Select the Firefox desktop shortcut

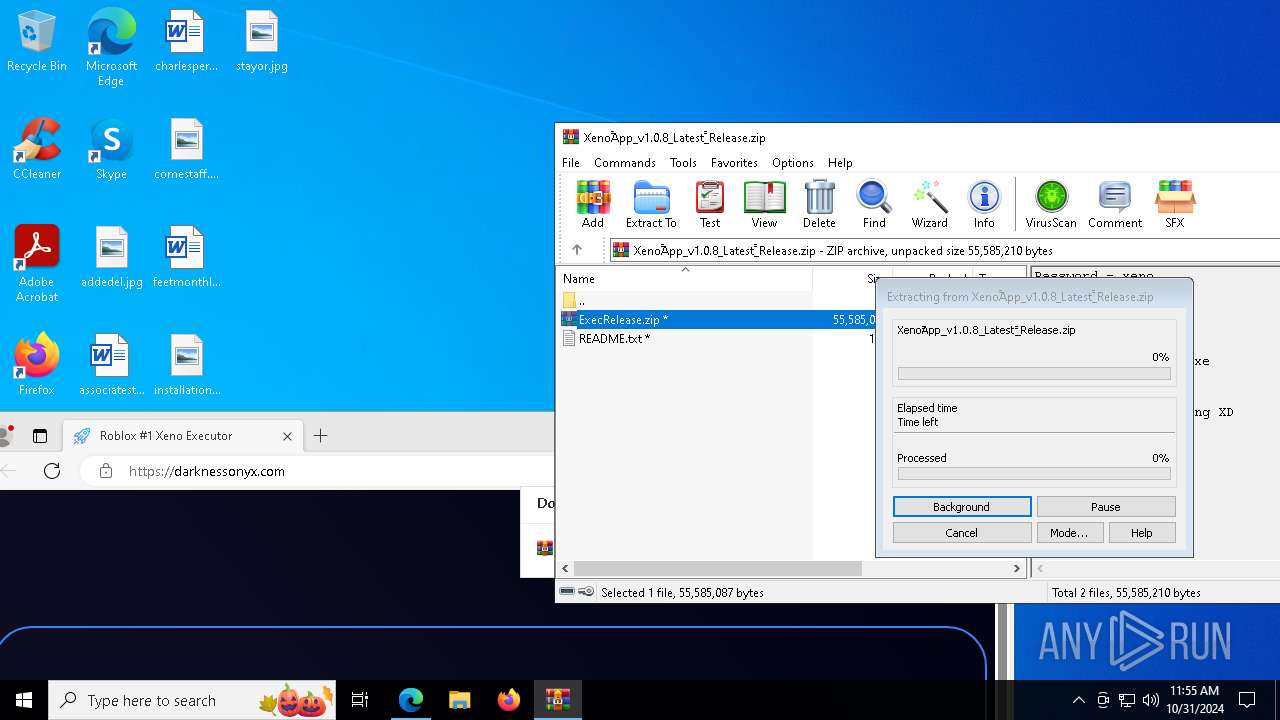point(37,366)
